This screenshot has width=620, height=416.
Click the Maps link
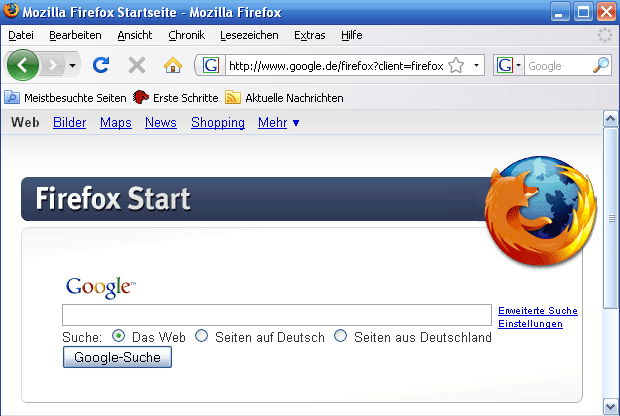[115, 123]
